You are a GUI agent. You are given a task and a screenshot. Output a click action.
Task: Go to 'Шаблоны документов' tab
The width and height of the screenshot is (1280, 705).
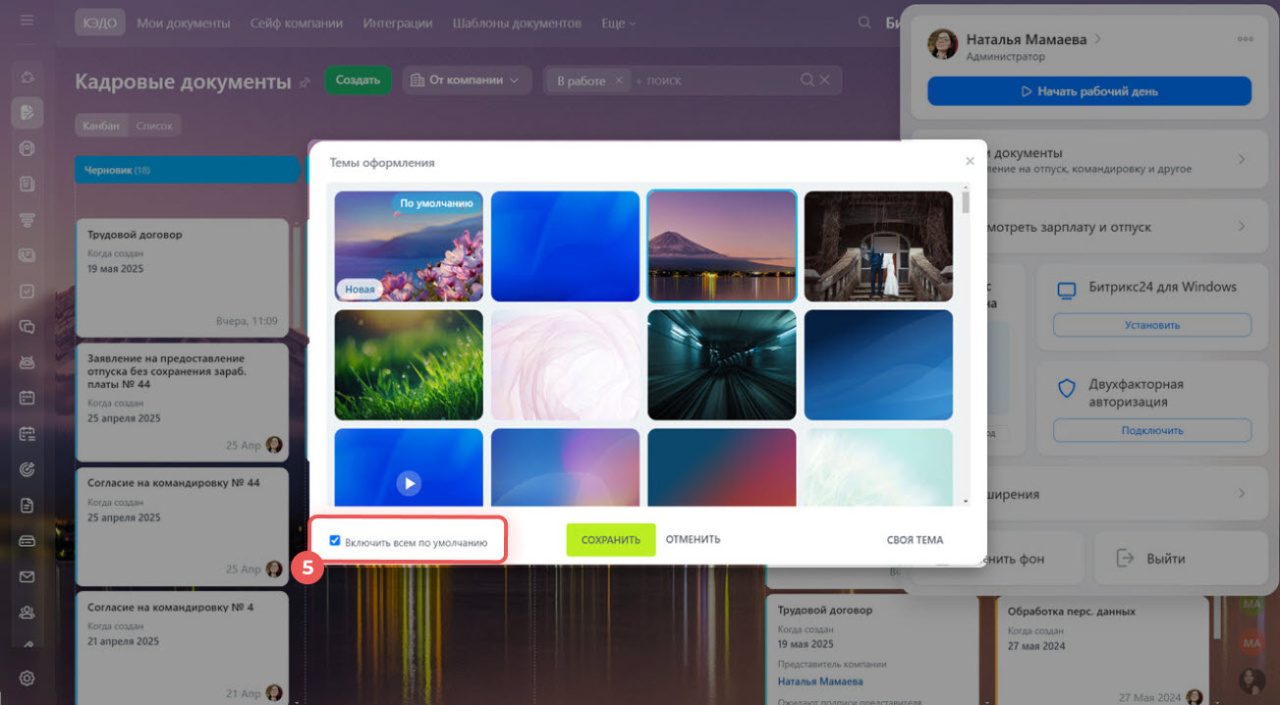tap(516, 23)
